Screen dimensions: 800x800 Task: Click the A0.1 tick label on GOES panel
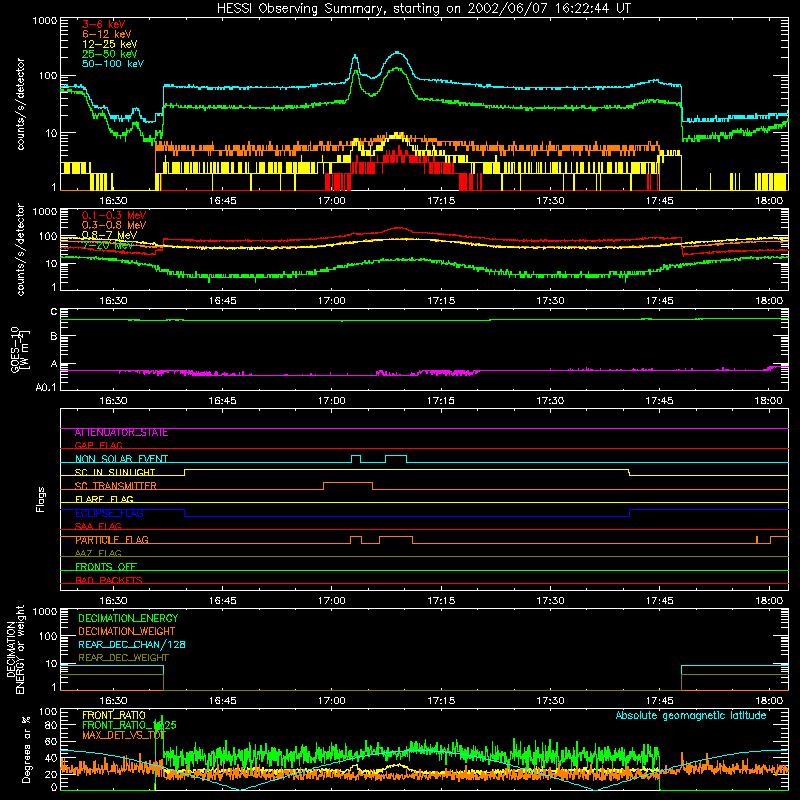(46, 388)
